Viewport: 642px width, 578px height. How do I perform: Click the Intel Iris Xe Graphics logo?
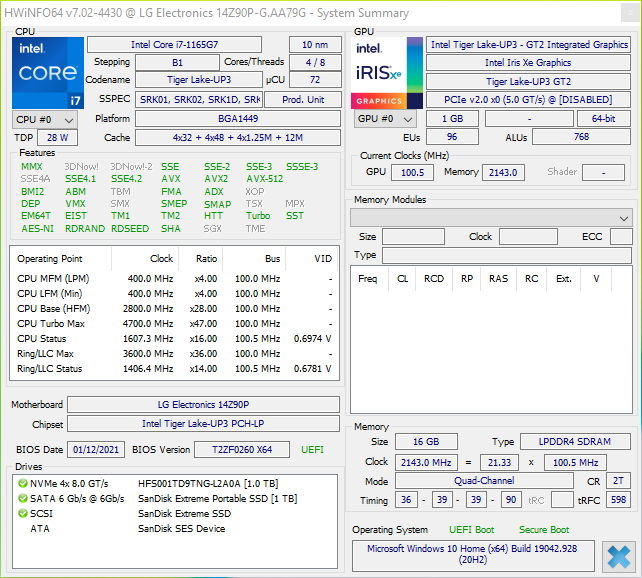coord(387,73)
